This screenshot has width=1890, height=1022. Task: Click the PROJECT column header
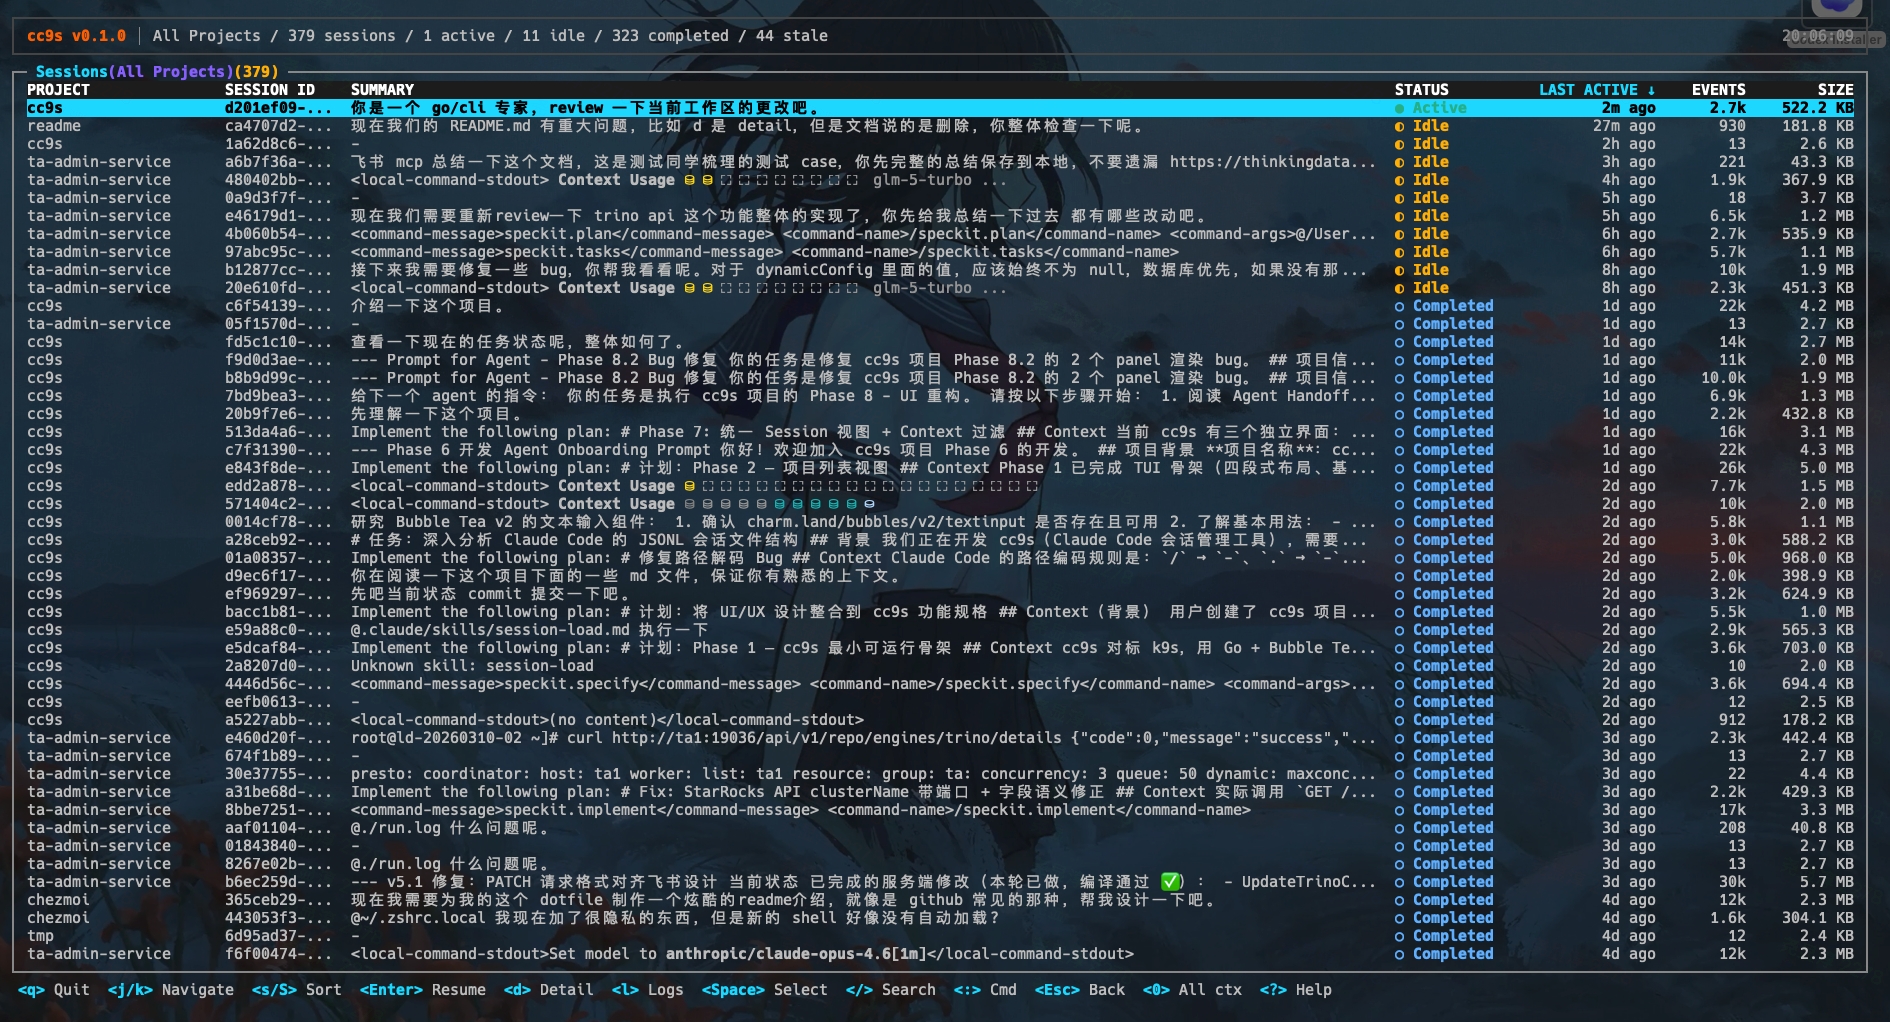(58, 90)
